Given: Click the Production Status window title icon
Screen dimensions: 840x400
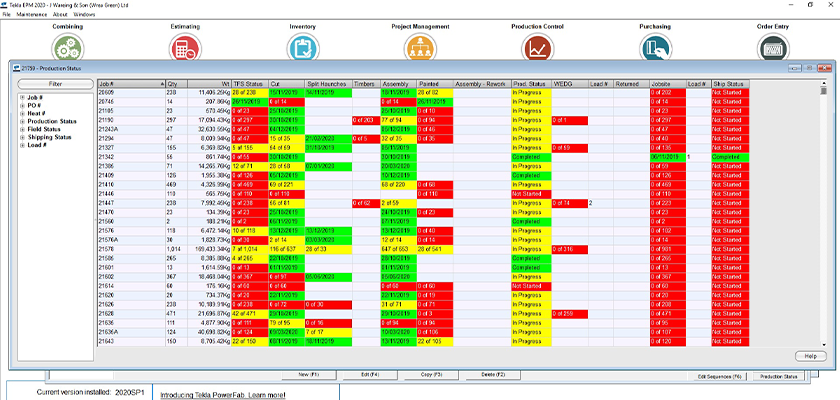Looking at the screenshot, I should pos(14,69).
